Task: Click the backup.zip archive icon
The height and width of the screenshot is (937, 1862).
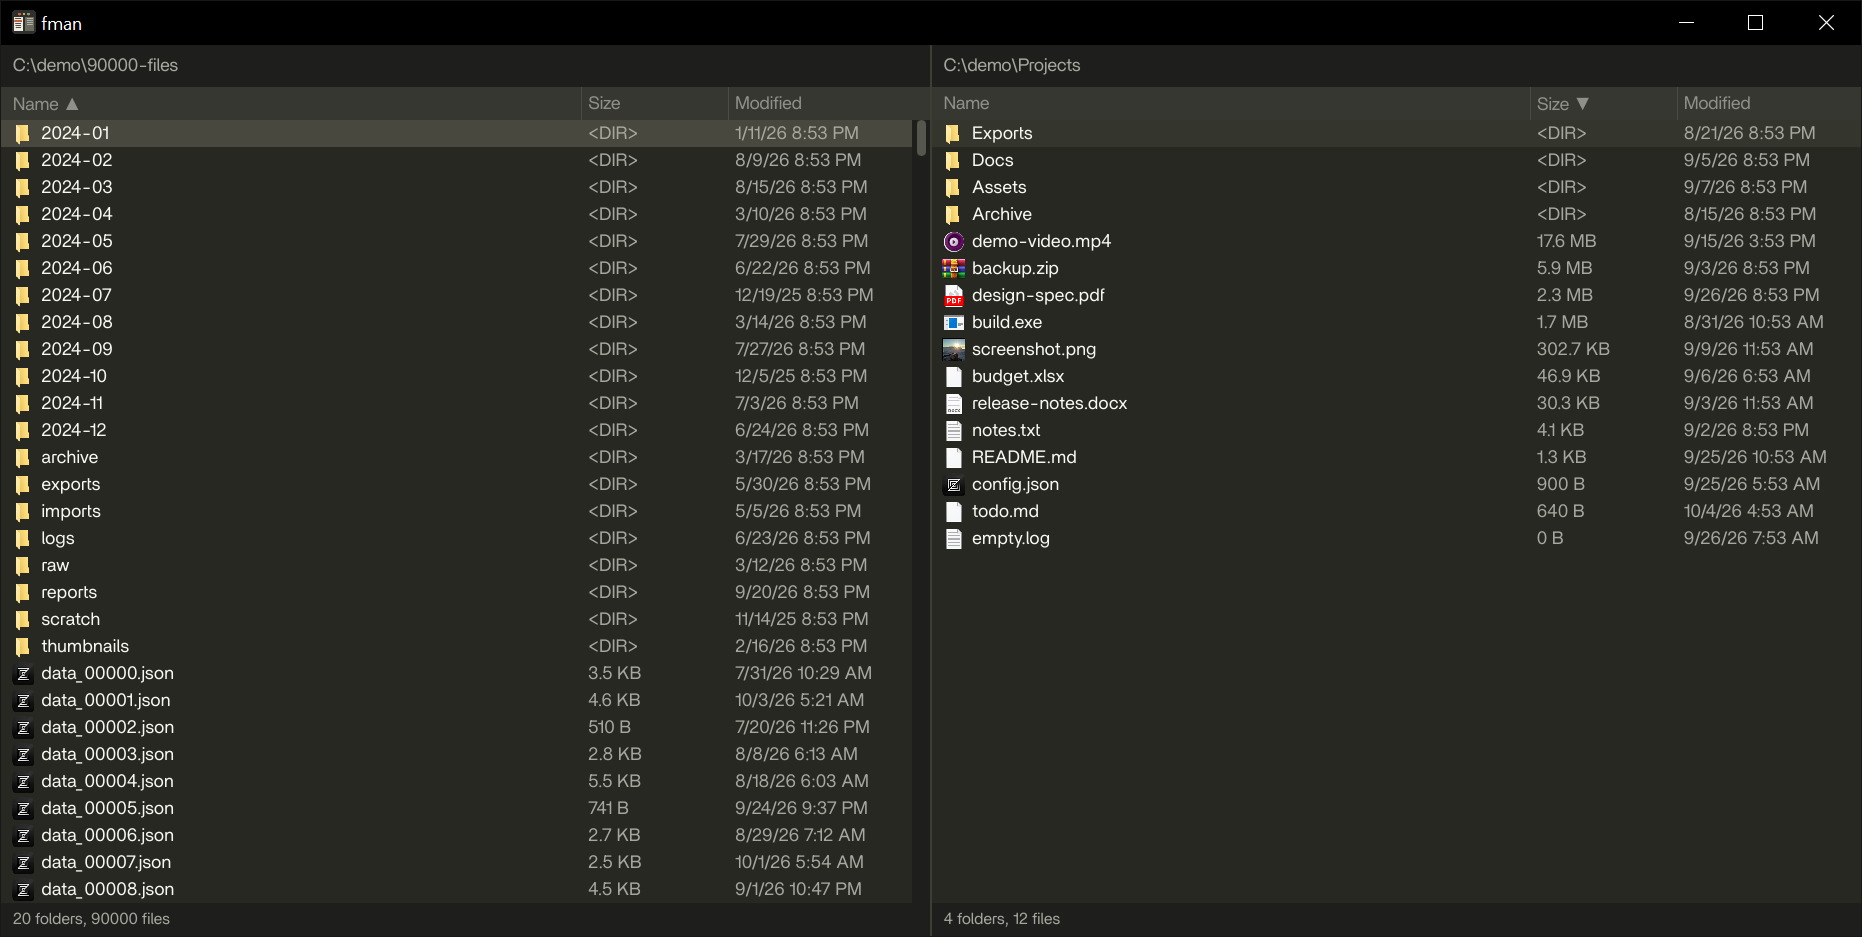Action: (954, 268)
